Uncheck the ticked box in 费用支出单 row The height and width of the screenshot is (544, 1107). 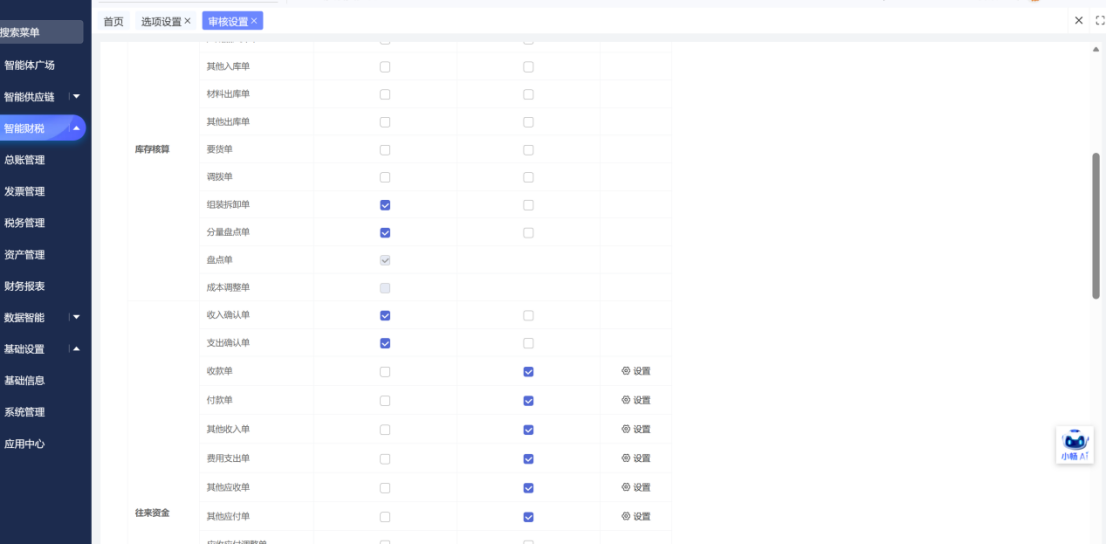[x=528, y=459]
